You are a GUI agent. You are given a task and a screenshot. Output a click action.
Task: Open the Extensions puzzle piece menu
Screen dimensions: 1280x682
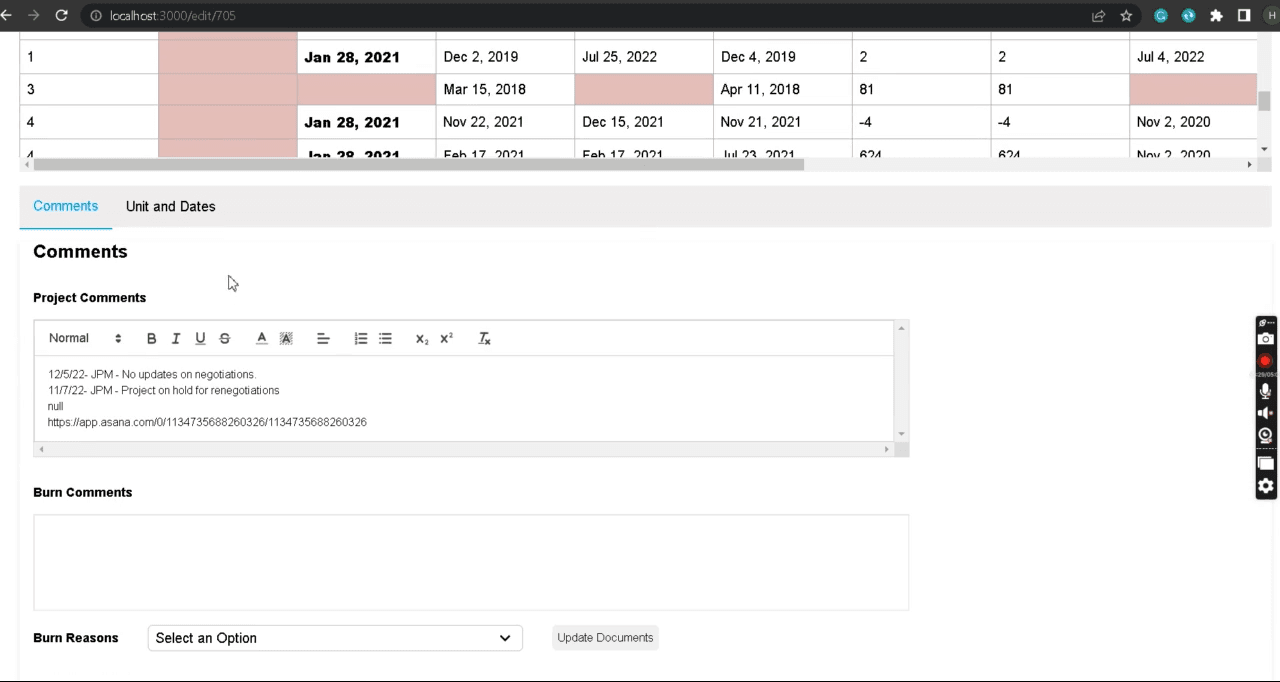[x=1216, y=16]
